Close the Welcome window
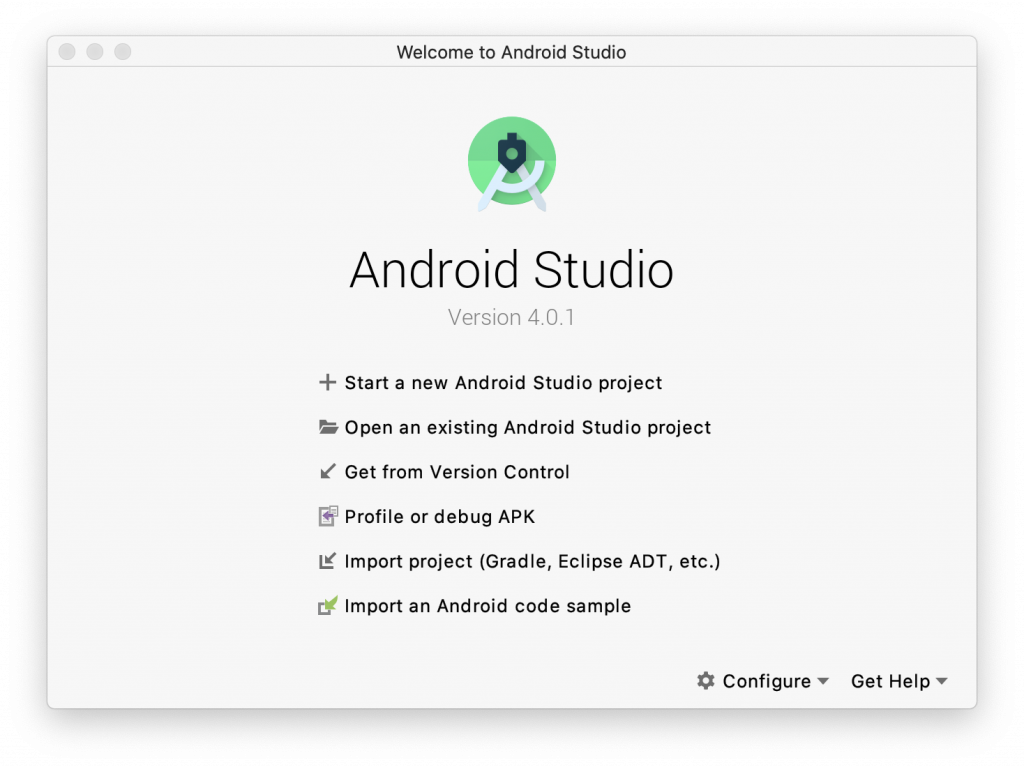1024x767 pixels. (x=67, y=52)
